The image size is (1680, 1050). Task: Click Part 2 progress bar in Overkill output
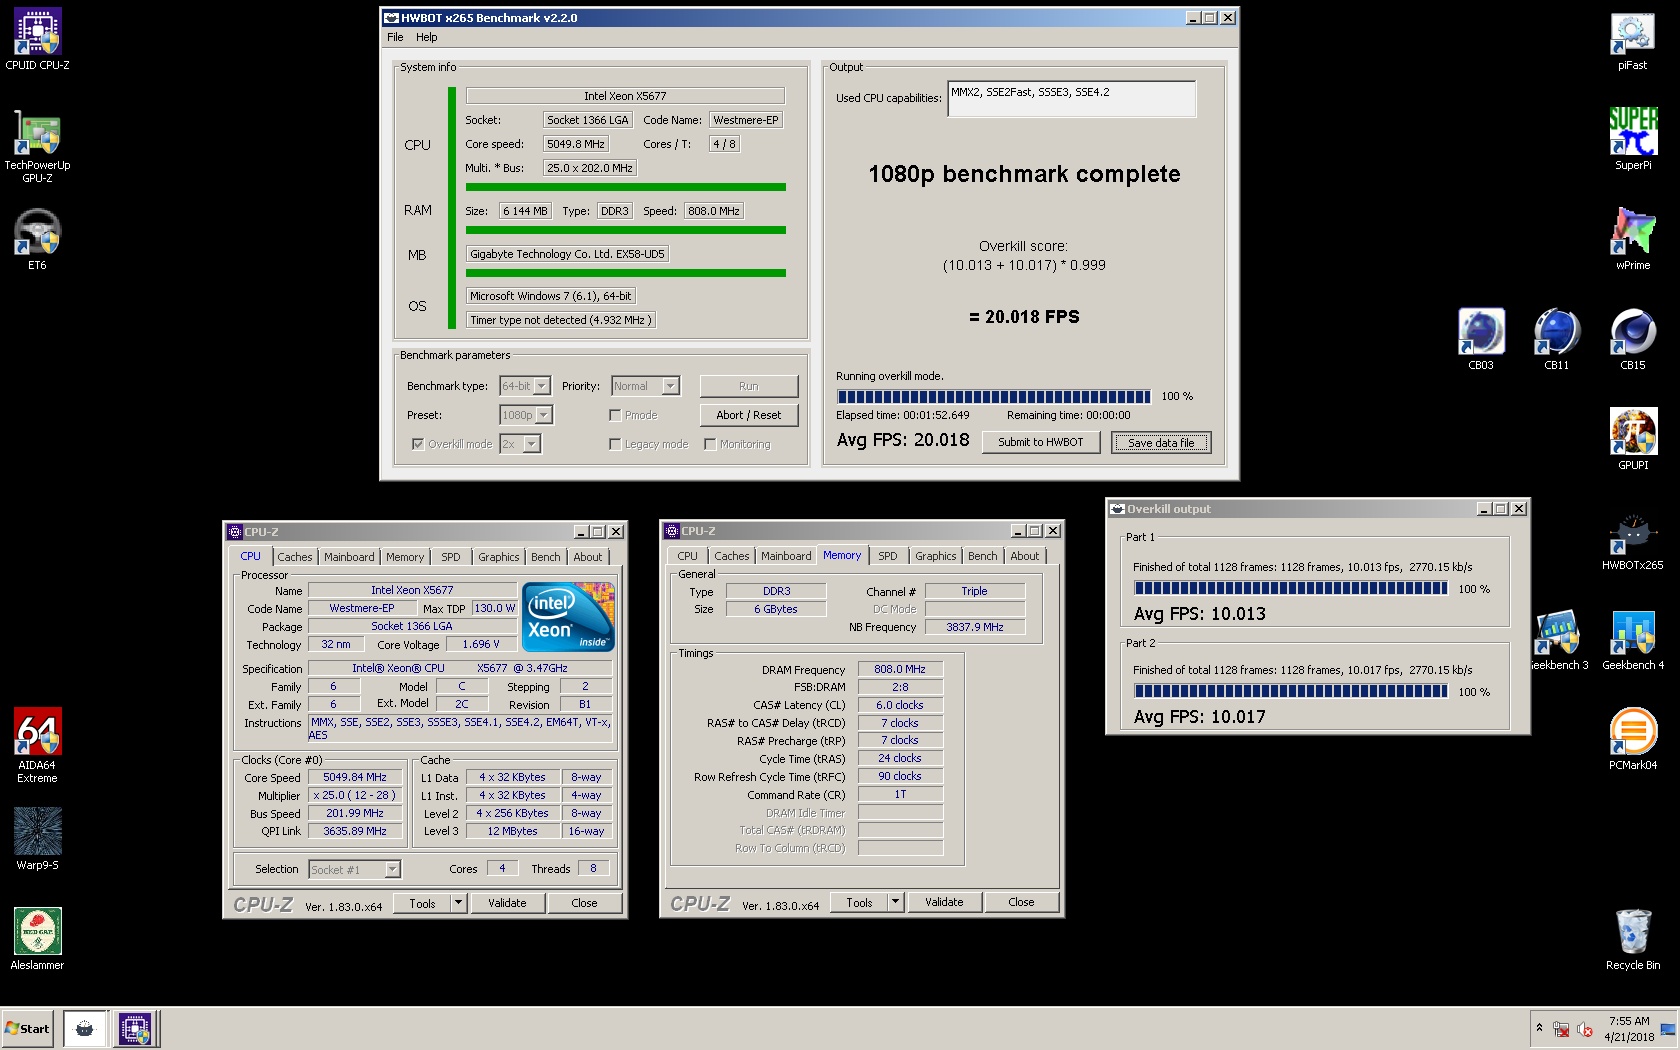coord(1290,692)
